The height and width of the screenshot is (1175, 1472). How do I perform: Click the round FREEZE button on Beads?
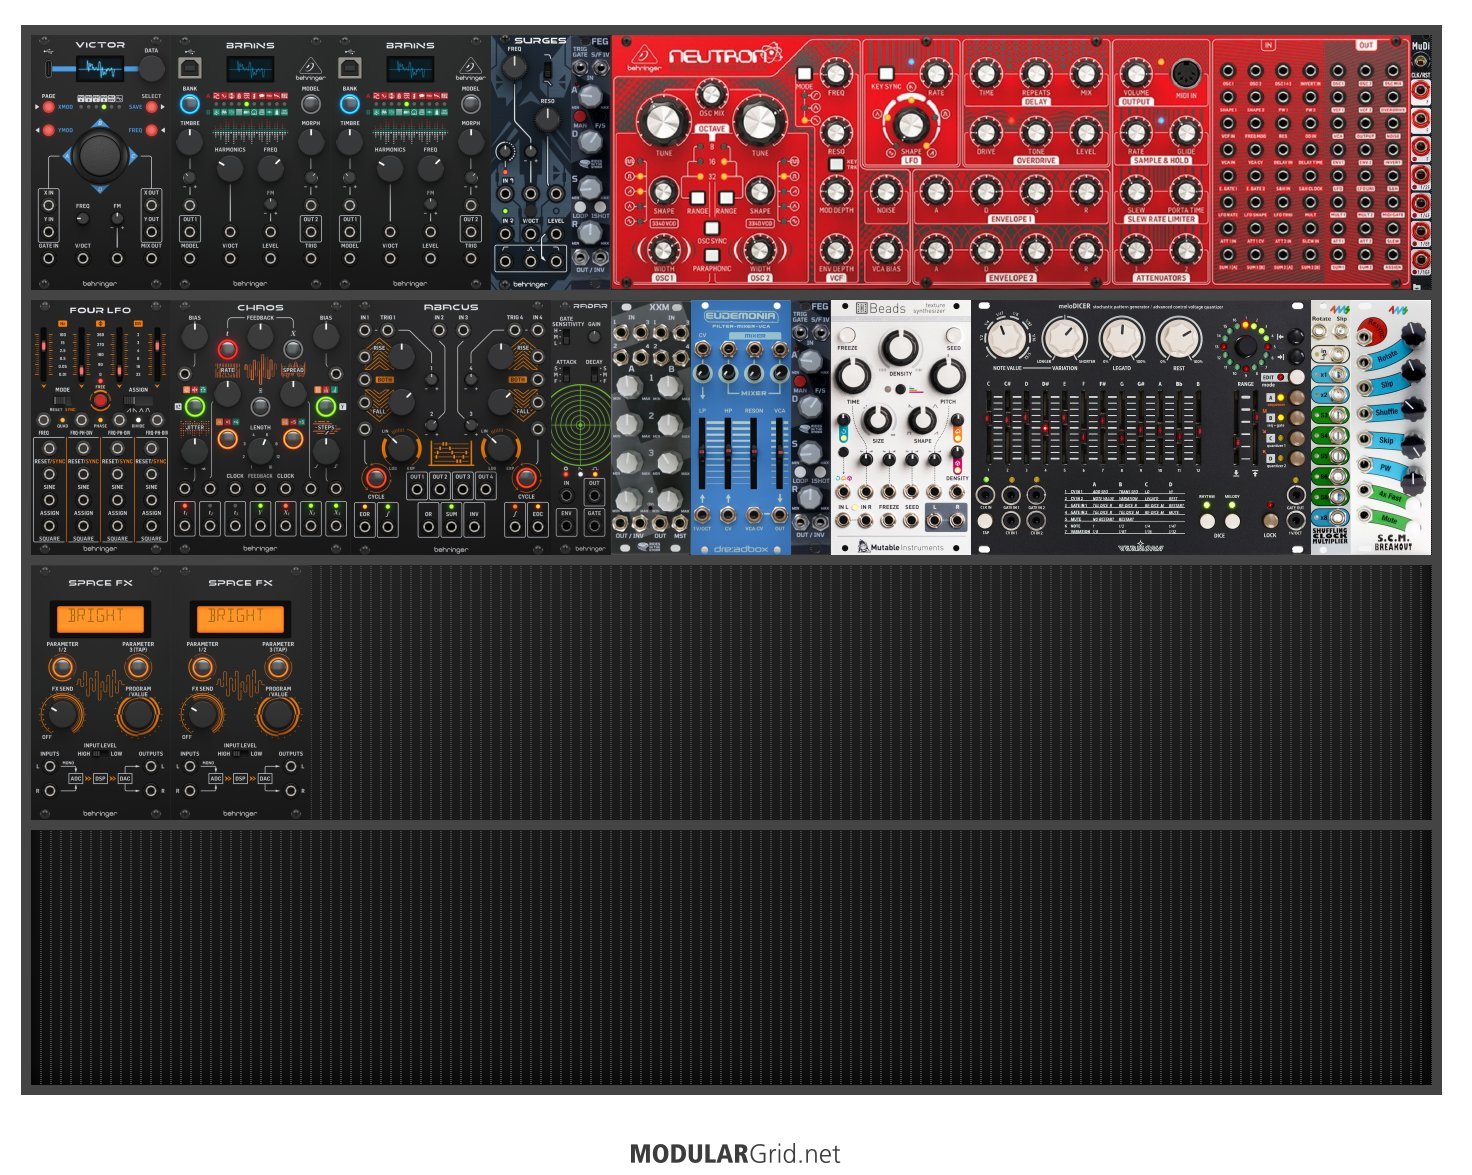click(847, 335)
